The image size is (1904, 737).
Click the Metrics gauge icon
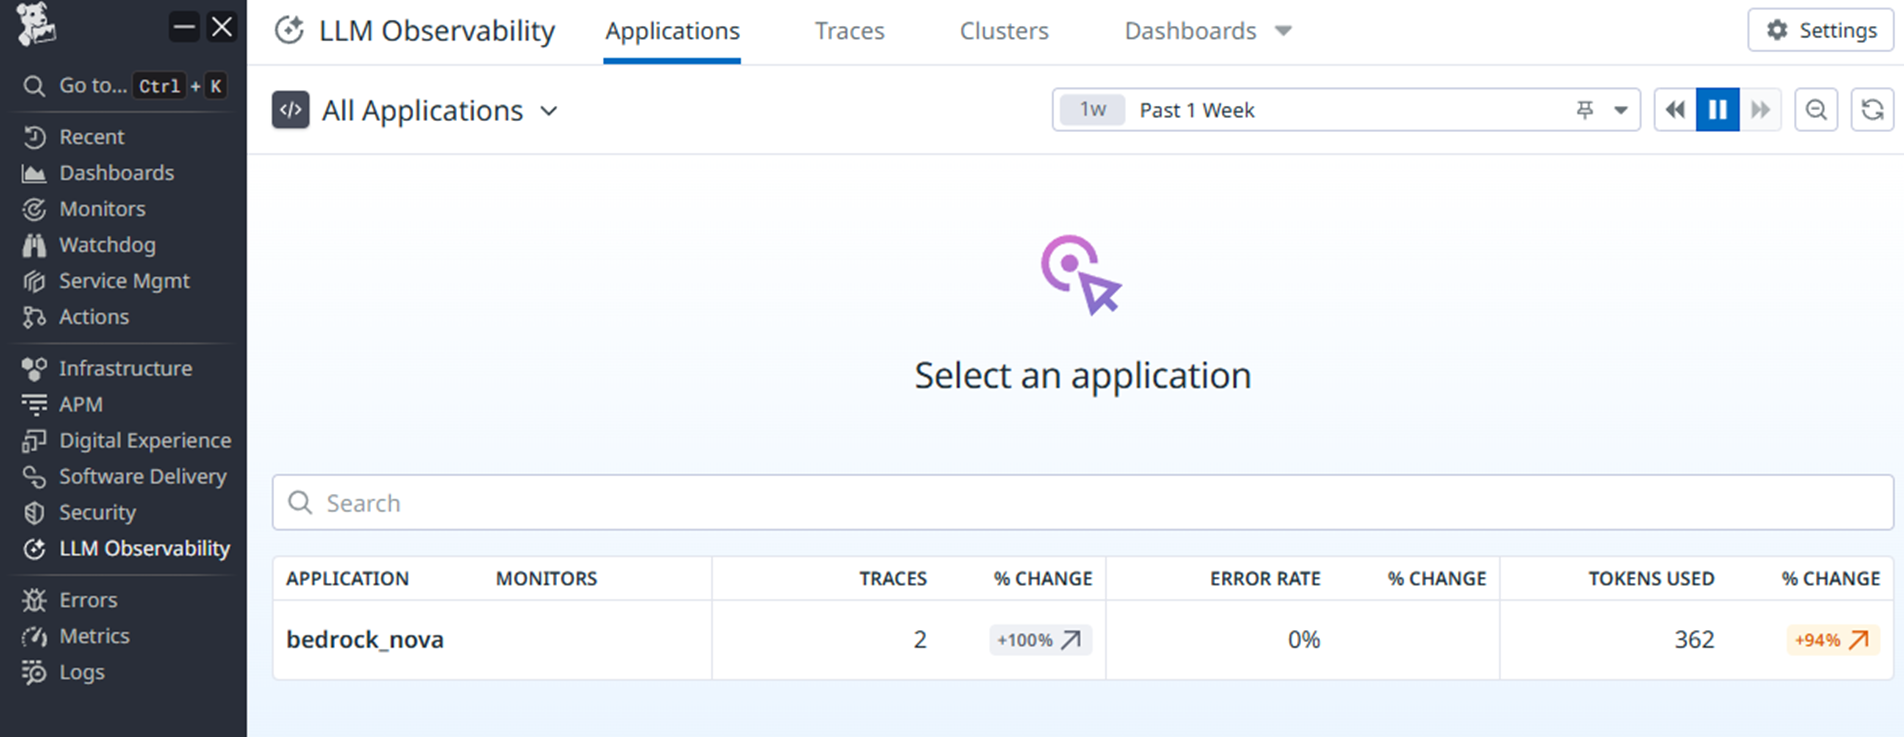(34, 636)
